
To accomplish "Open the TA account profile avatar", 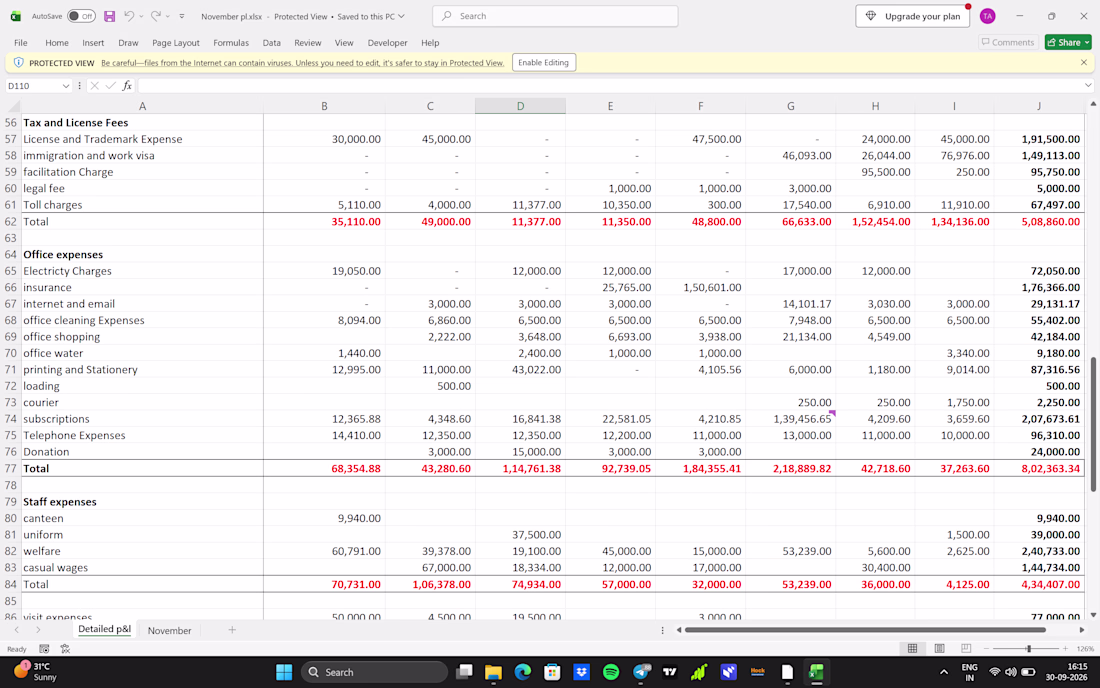I will click(x=987, y=16).
